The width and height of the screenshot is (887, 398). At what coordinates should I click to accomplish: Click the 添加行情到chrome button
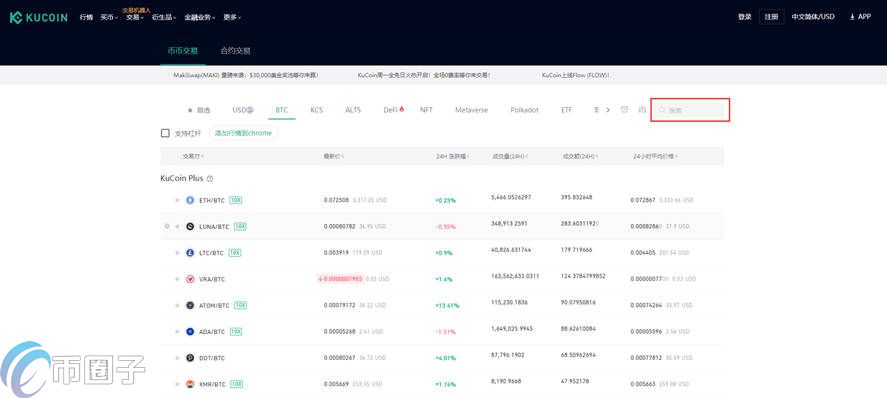(x=243, y=133)
